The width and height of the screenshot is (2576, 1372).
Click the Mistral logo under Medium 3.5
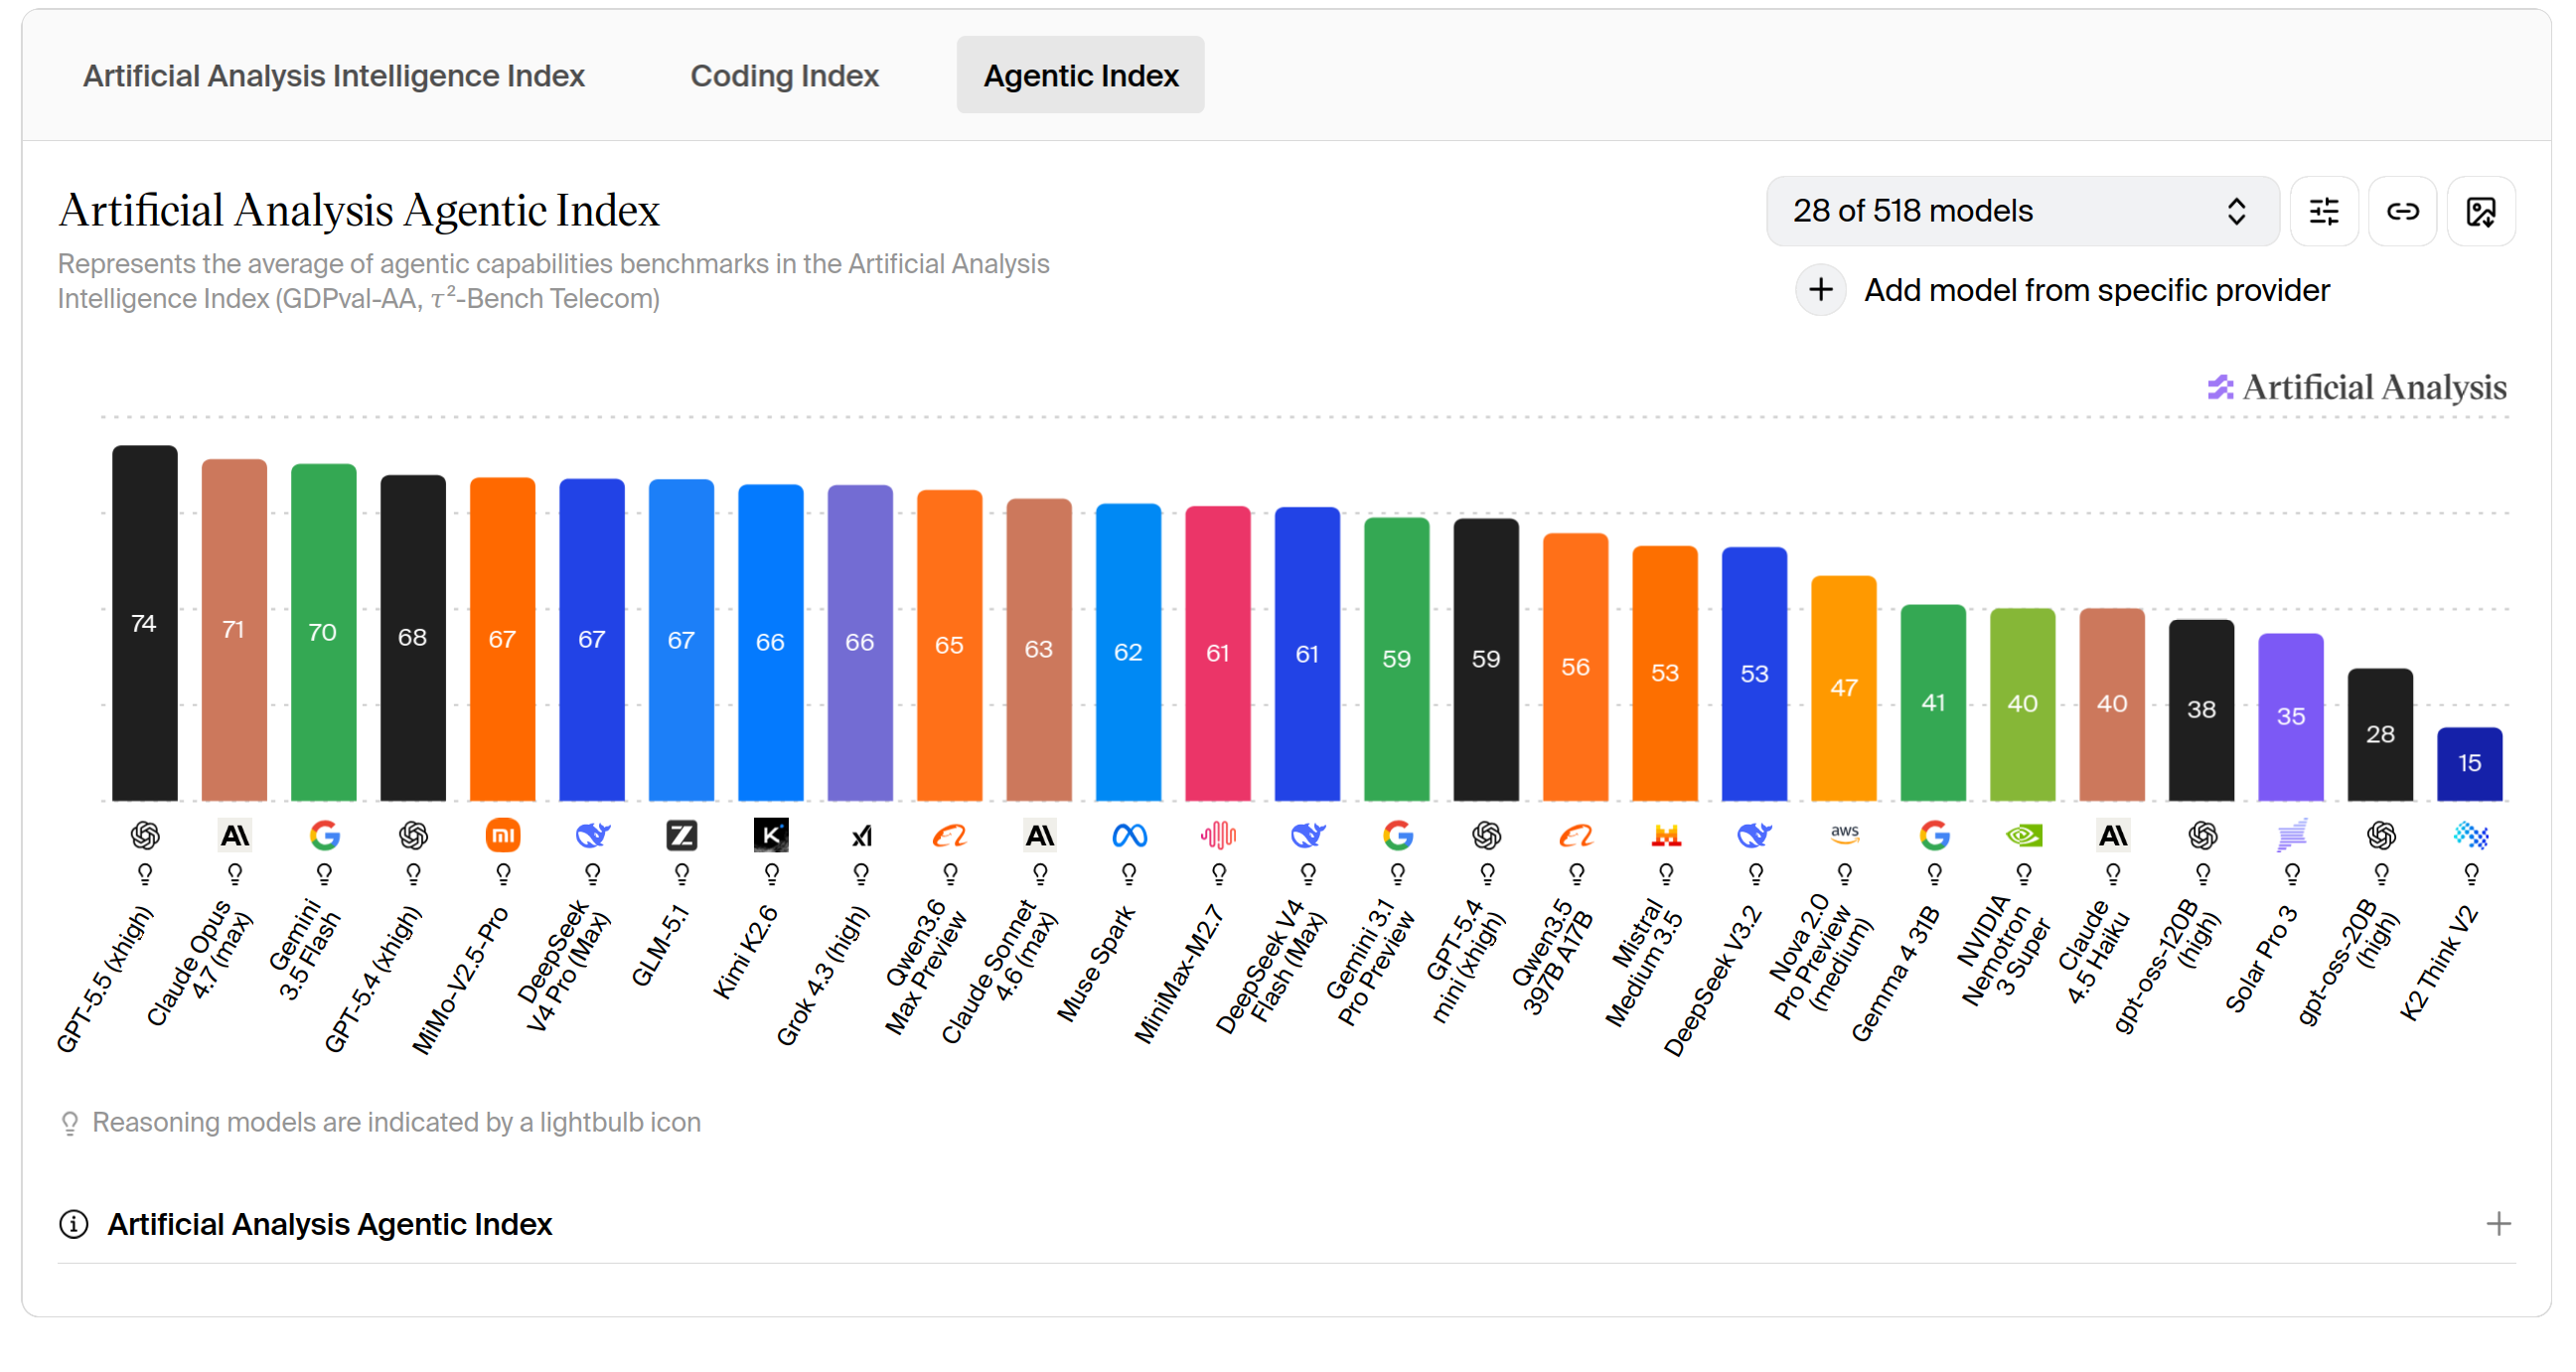coord(1665,835)
